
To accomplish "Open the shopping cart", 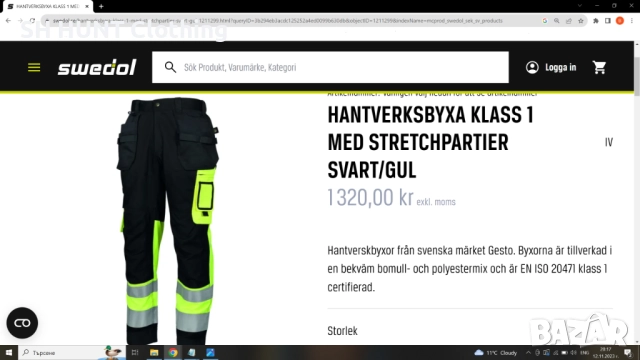I will point(599,67).
